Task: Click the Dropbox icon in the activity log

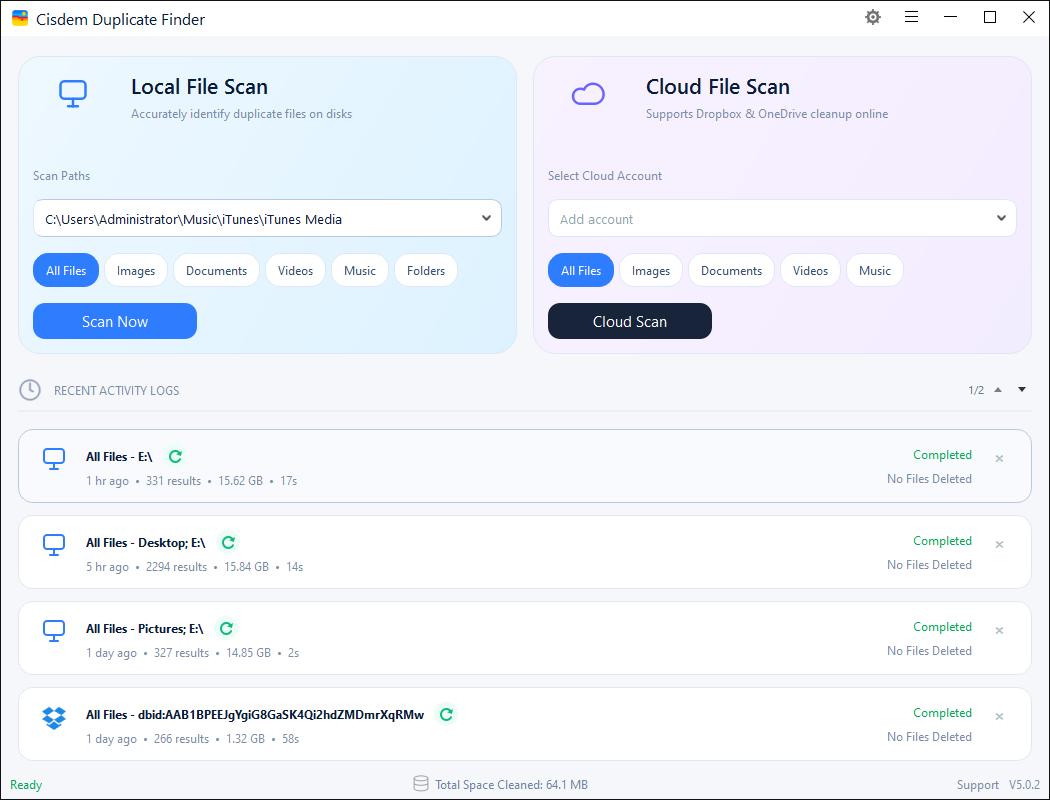Action: pos(54,718)
